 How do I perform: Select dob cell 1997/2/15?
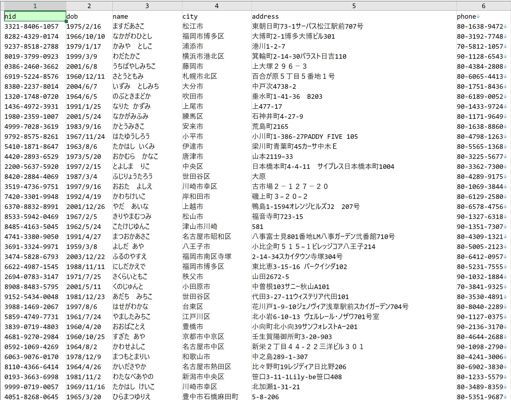click(89, 166)
